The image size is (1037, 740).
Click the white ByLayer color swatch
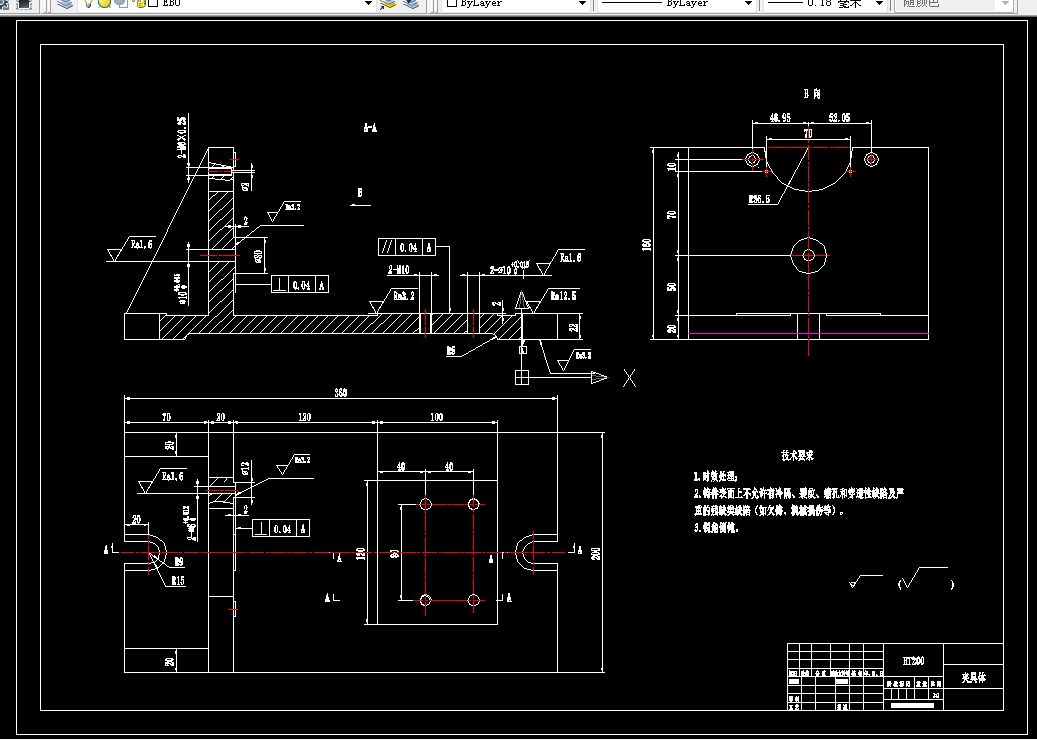(x=452, y=3)
